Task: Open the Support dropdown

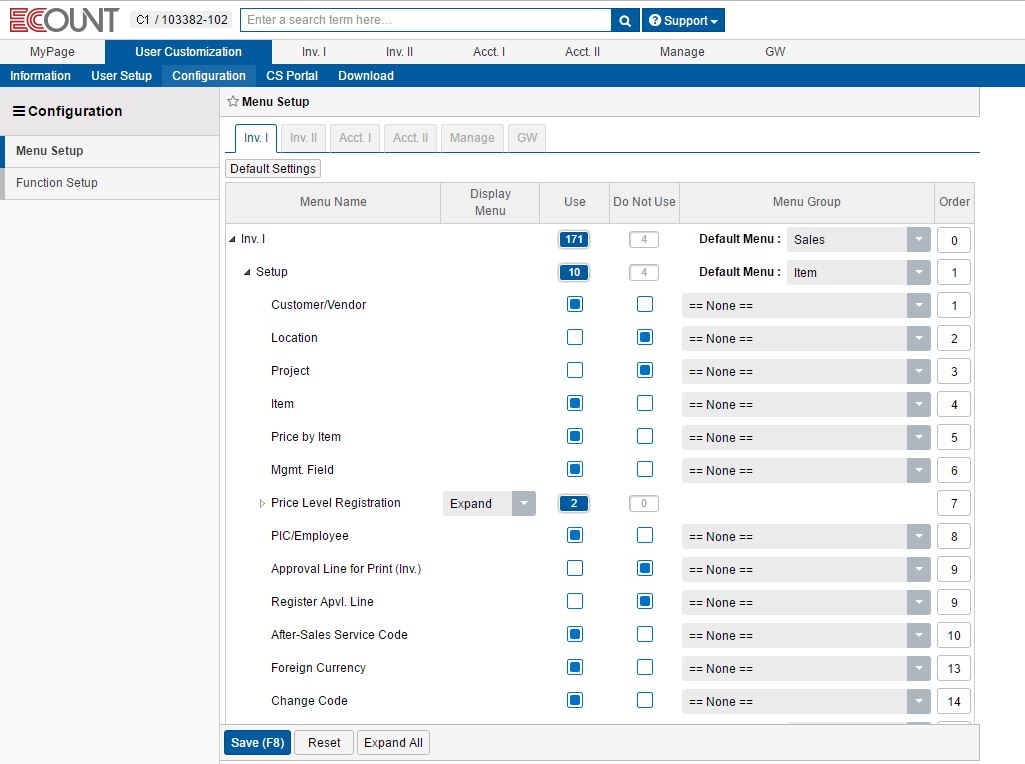Action: (683, 20)
